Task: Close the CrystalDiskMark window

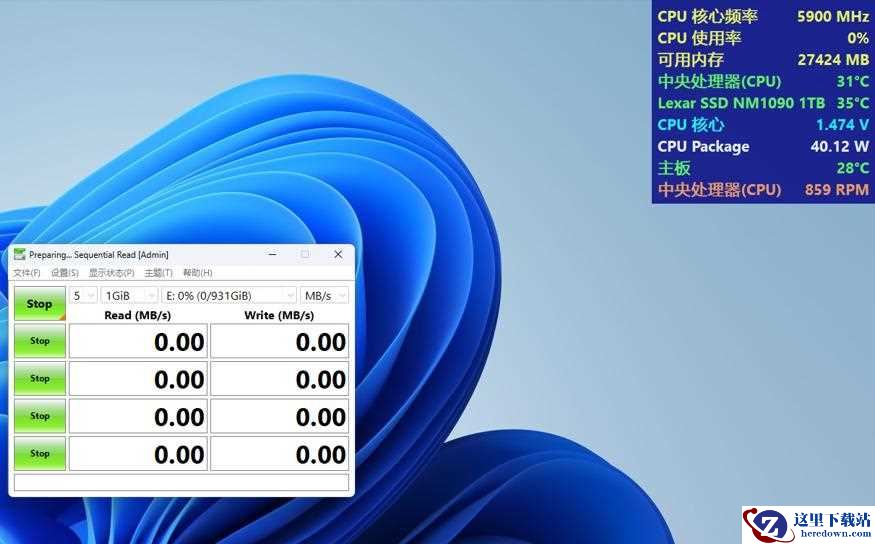Action: (x=338, y=254)
